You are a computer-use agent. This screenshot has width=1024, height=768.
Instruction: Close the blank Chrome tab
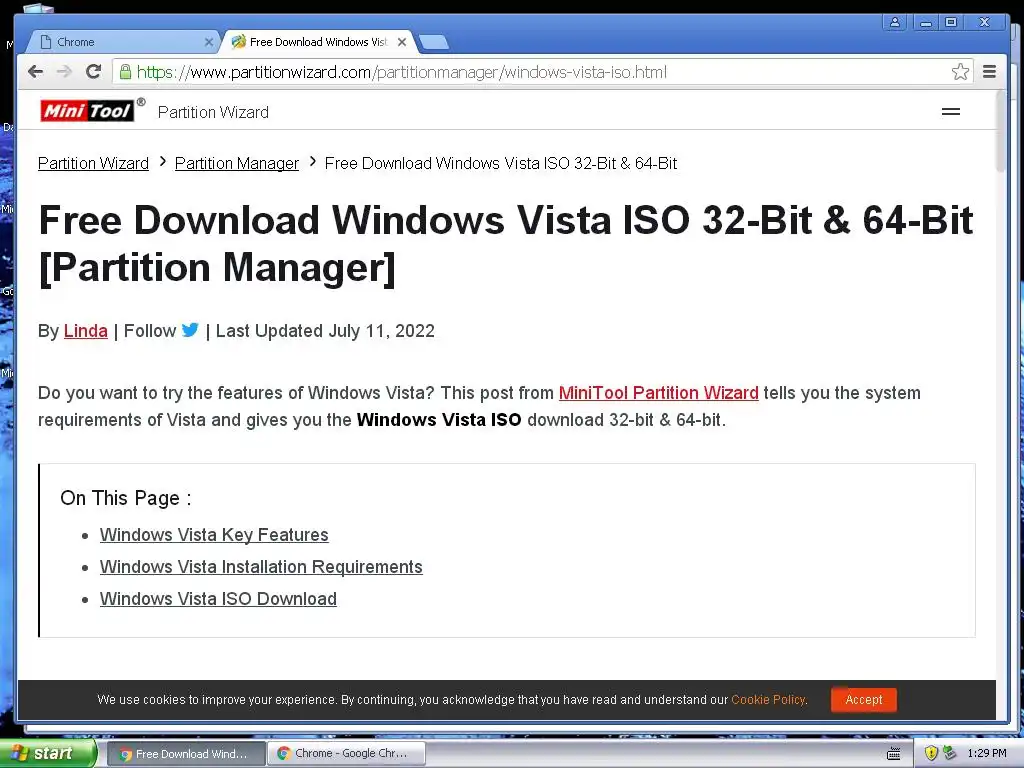(208, 42)
